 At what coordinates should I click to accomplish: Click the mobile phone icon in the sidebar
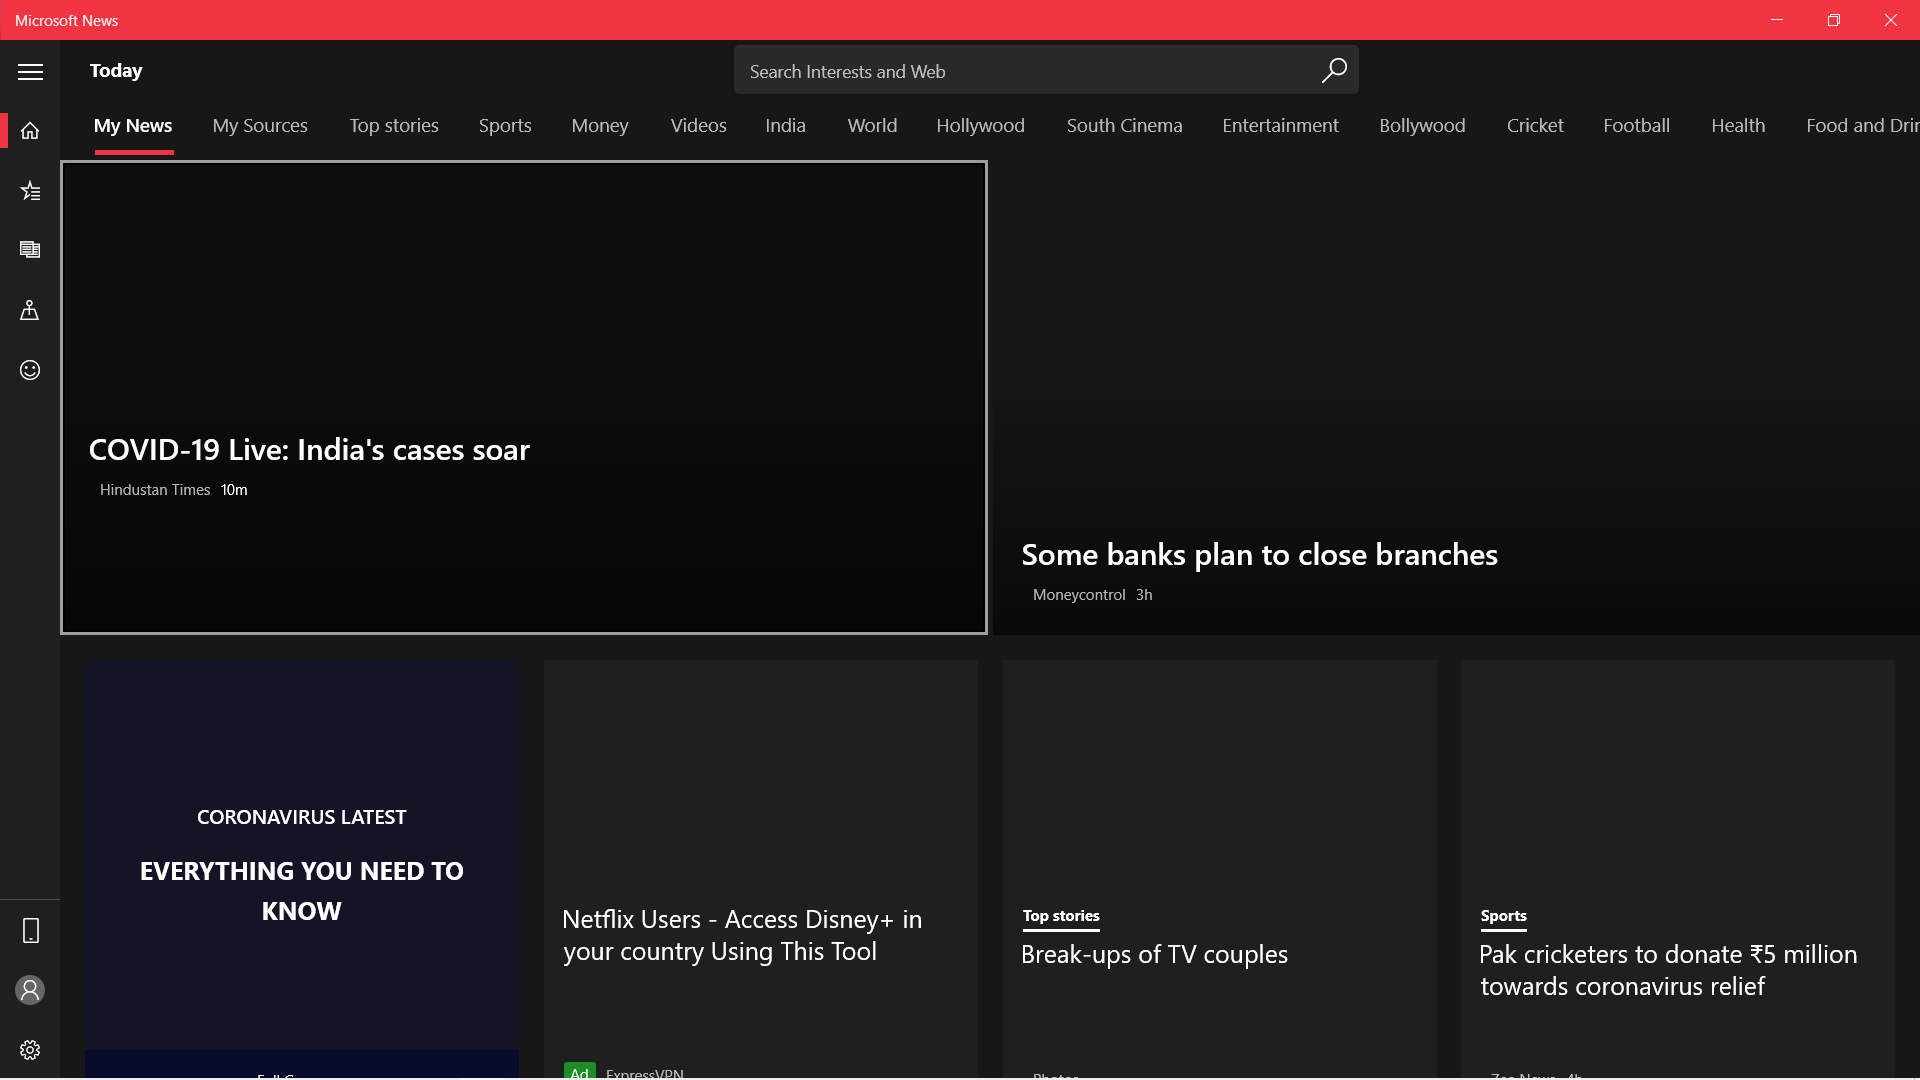point(31,930)
